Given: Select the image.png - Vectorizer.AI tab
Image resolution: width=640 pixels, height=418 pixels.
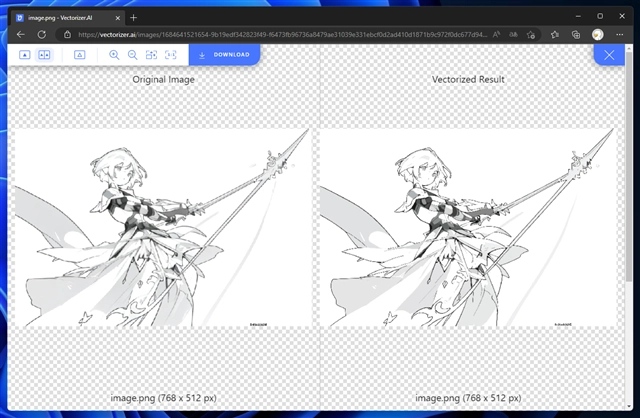Looking at the screenshot, I should [68, 18].
